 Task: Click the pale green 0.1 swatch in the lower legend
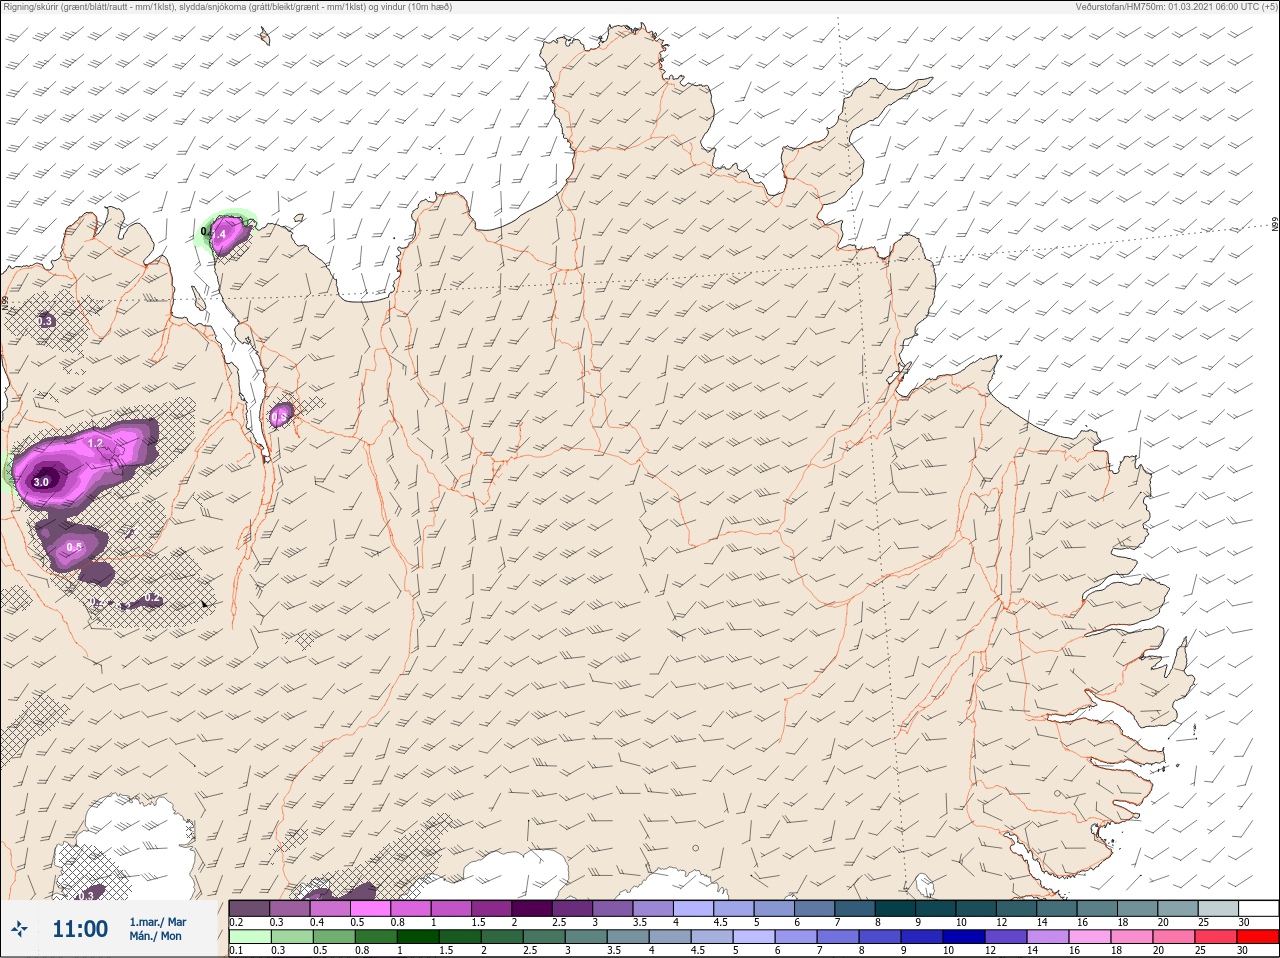point(249,937)
